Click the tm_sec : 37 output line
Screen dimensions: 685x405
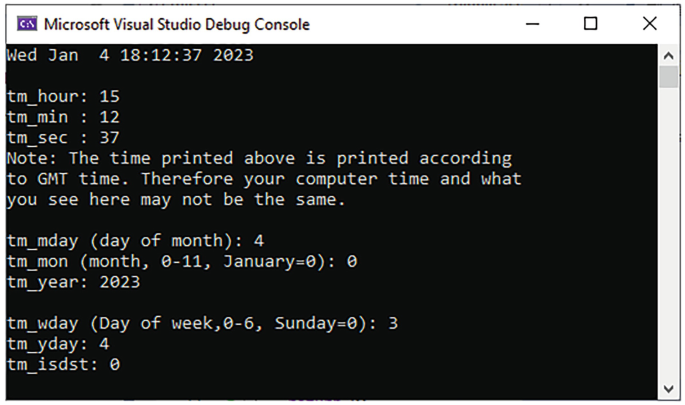(x=63, y=138)
